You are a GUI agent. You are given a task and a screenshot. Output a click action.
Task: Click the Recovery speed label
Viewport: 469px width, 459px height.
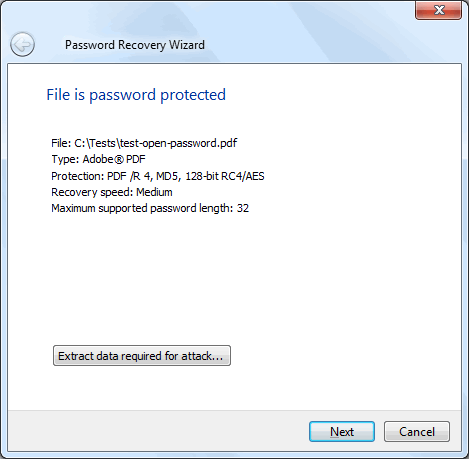coord(92,192)
